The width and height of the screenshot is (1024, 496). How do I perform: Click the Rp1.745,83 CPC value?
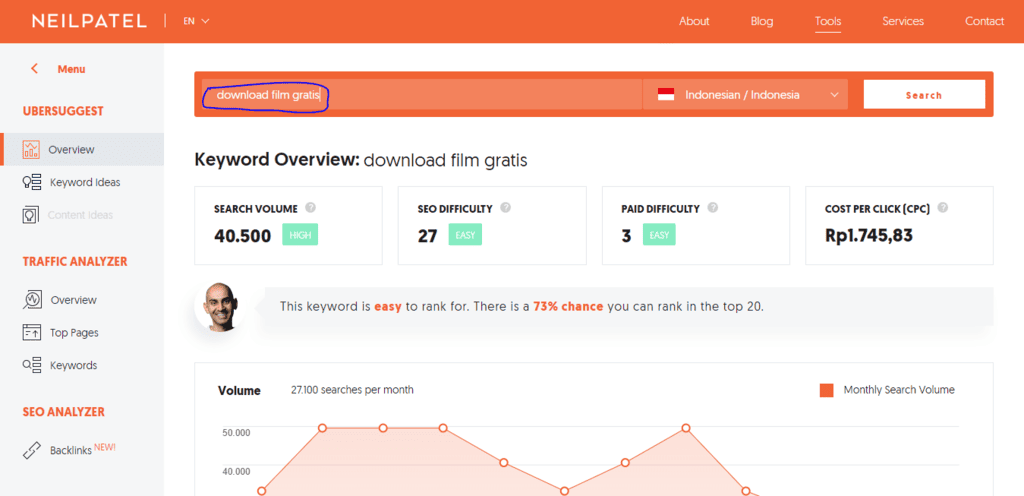tap(869, 236)
